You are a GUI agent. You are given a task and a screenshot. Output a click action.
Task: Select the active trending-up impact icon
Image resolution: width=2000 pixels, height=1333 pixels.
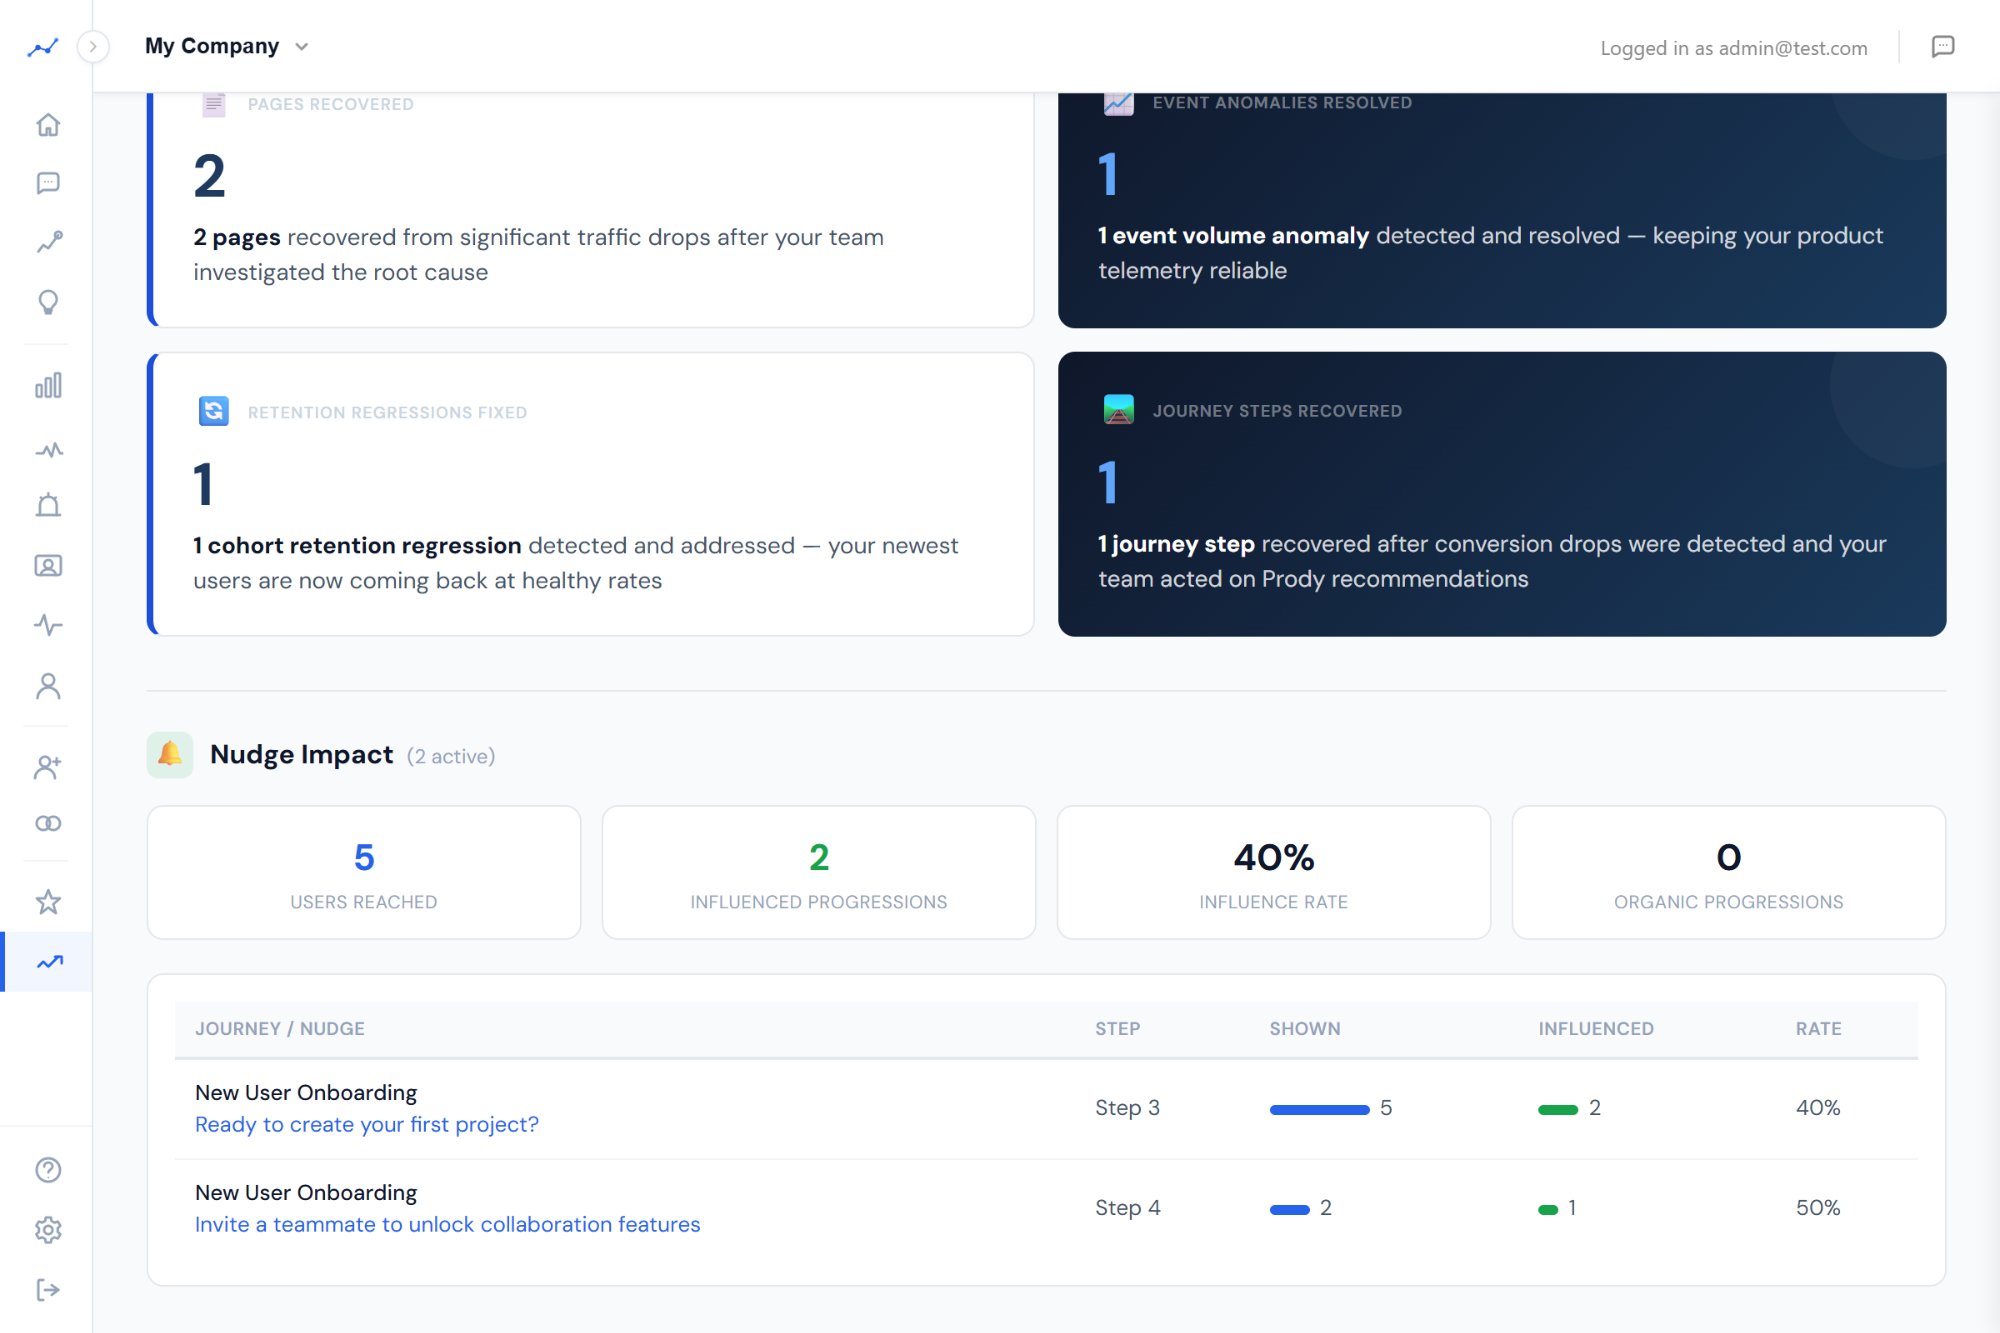48,962
